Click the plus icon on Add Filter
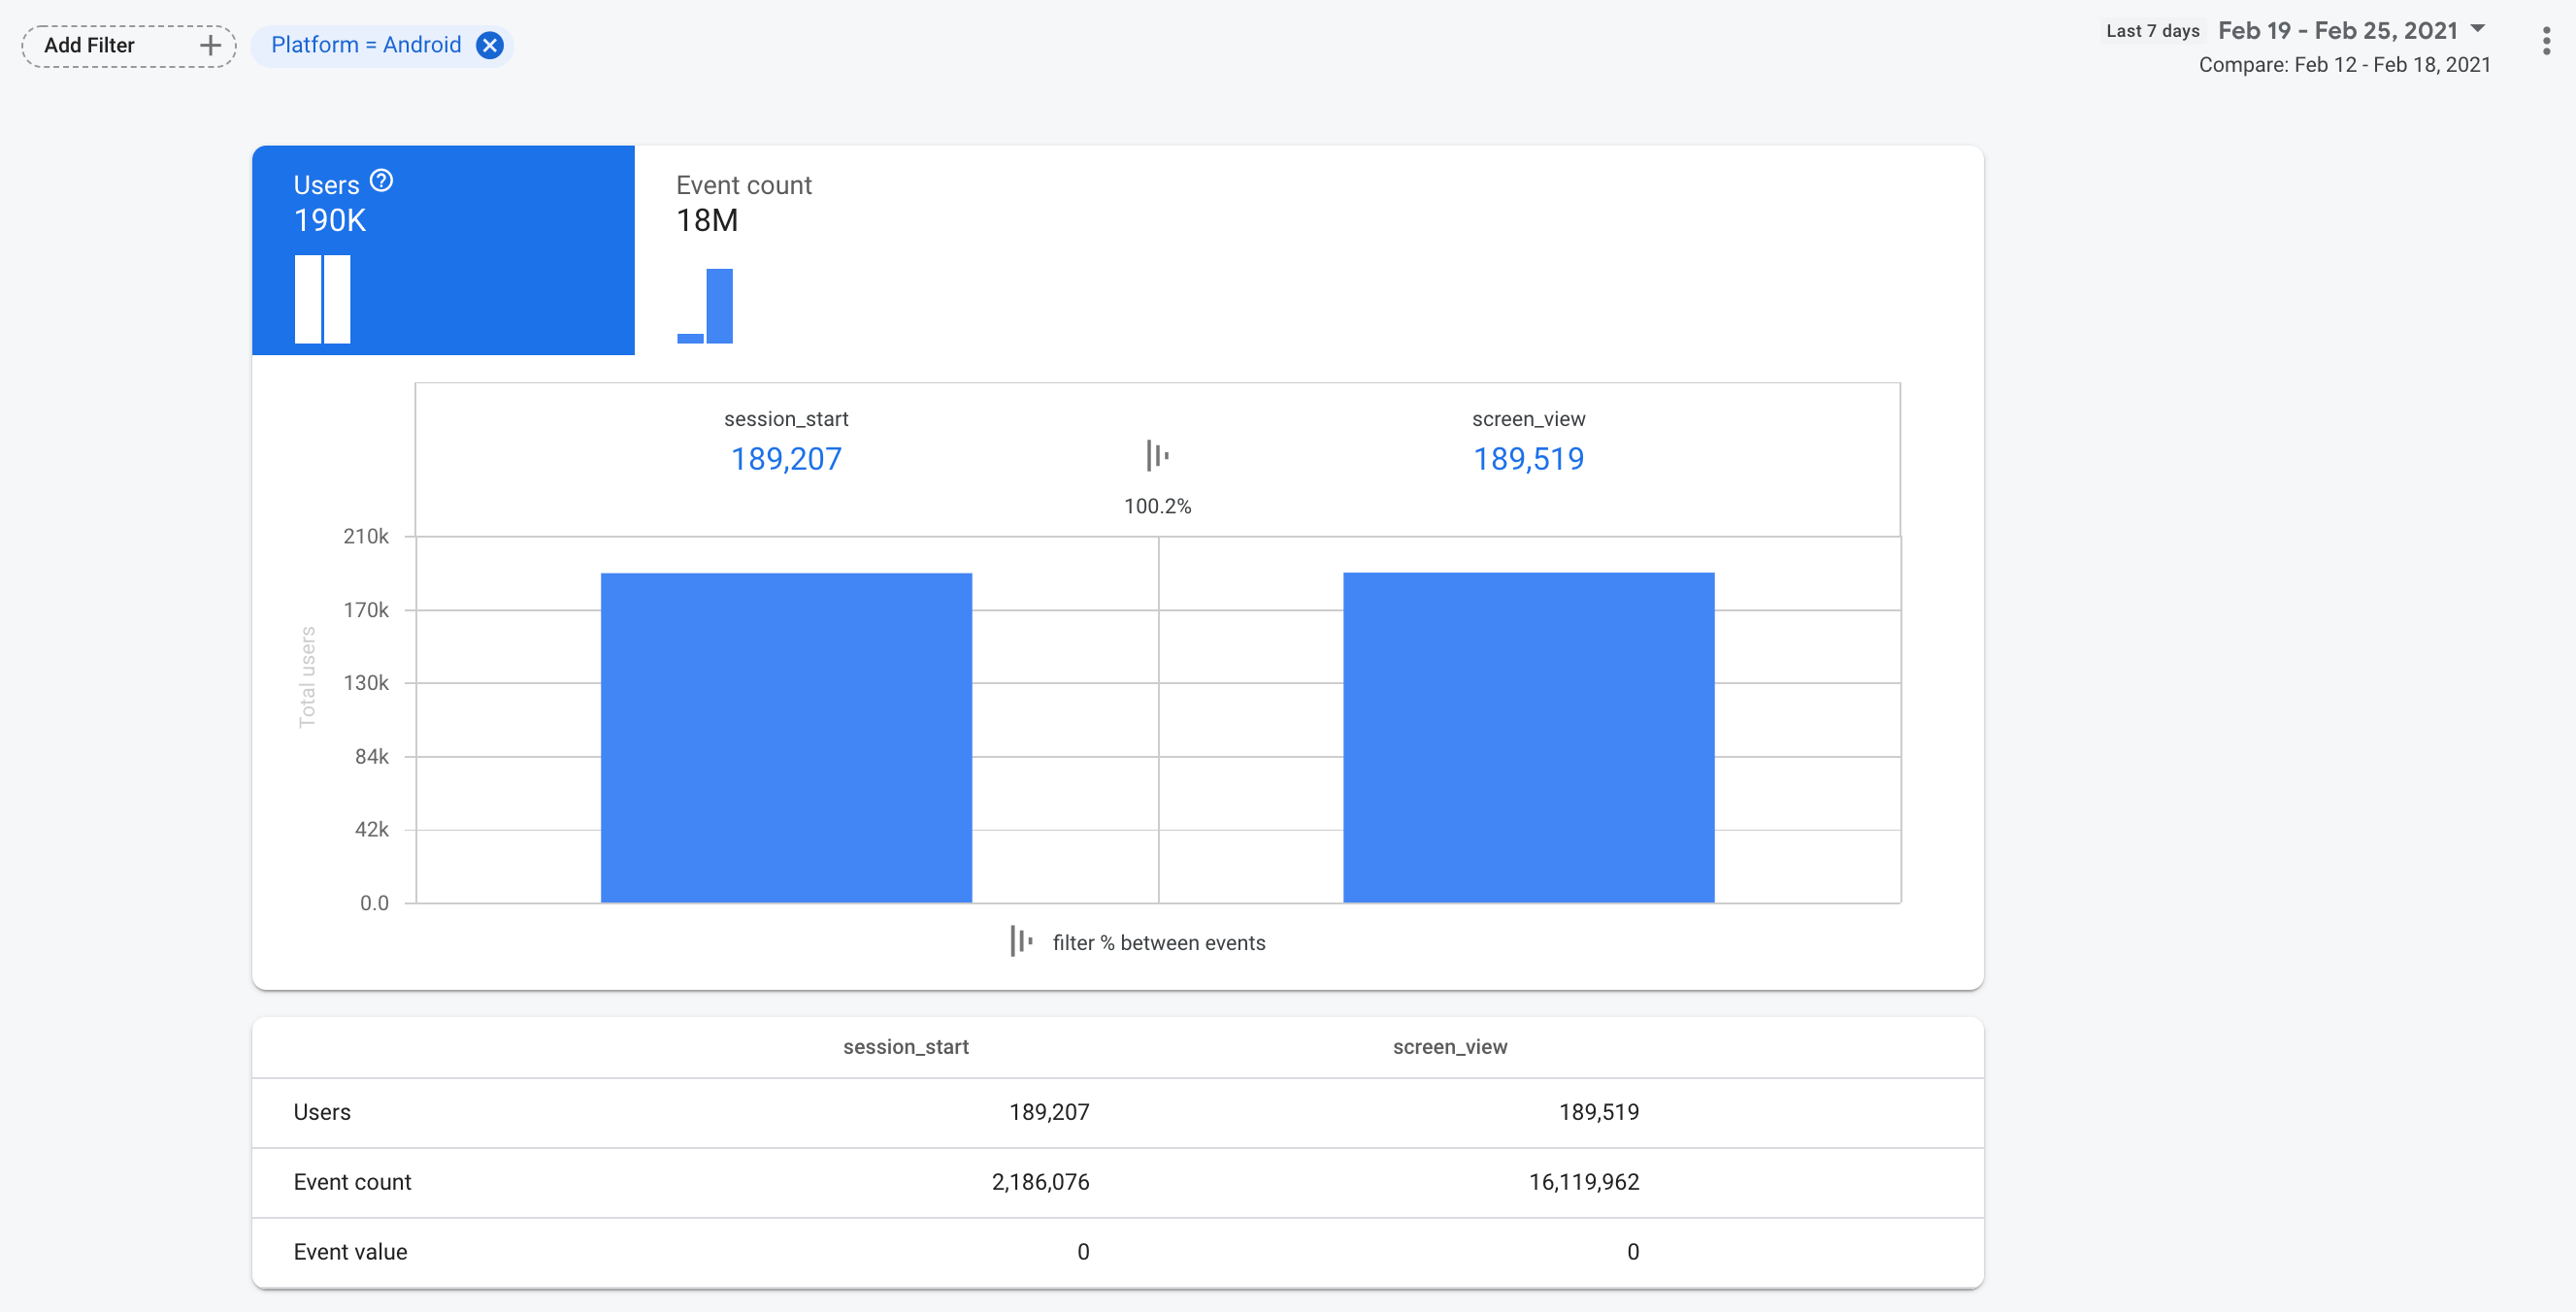The width and height of the screenshot is (2576, 1312). [x=209, y=45]
